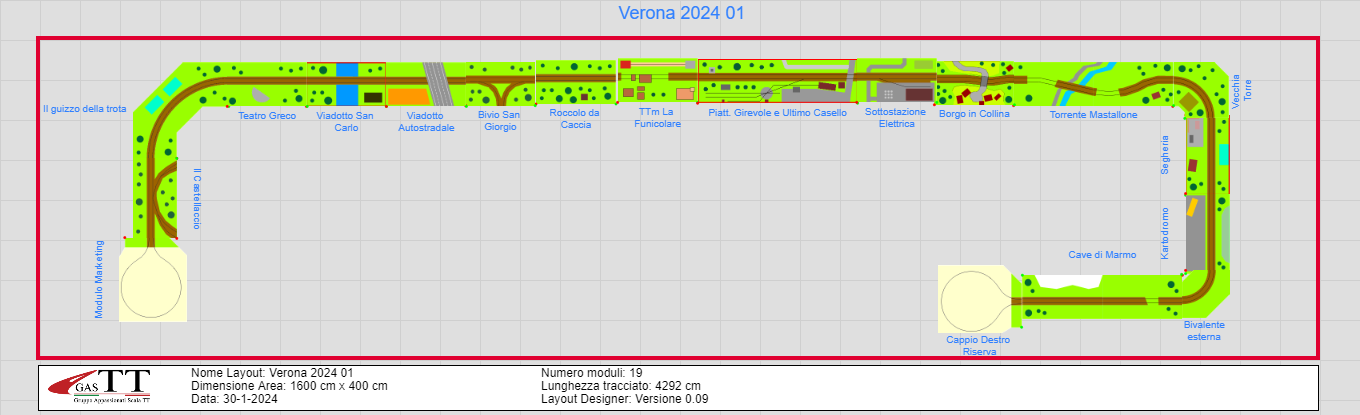Click the grey highway crossing the track

436,83
